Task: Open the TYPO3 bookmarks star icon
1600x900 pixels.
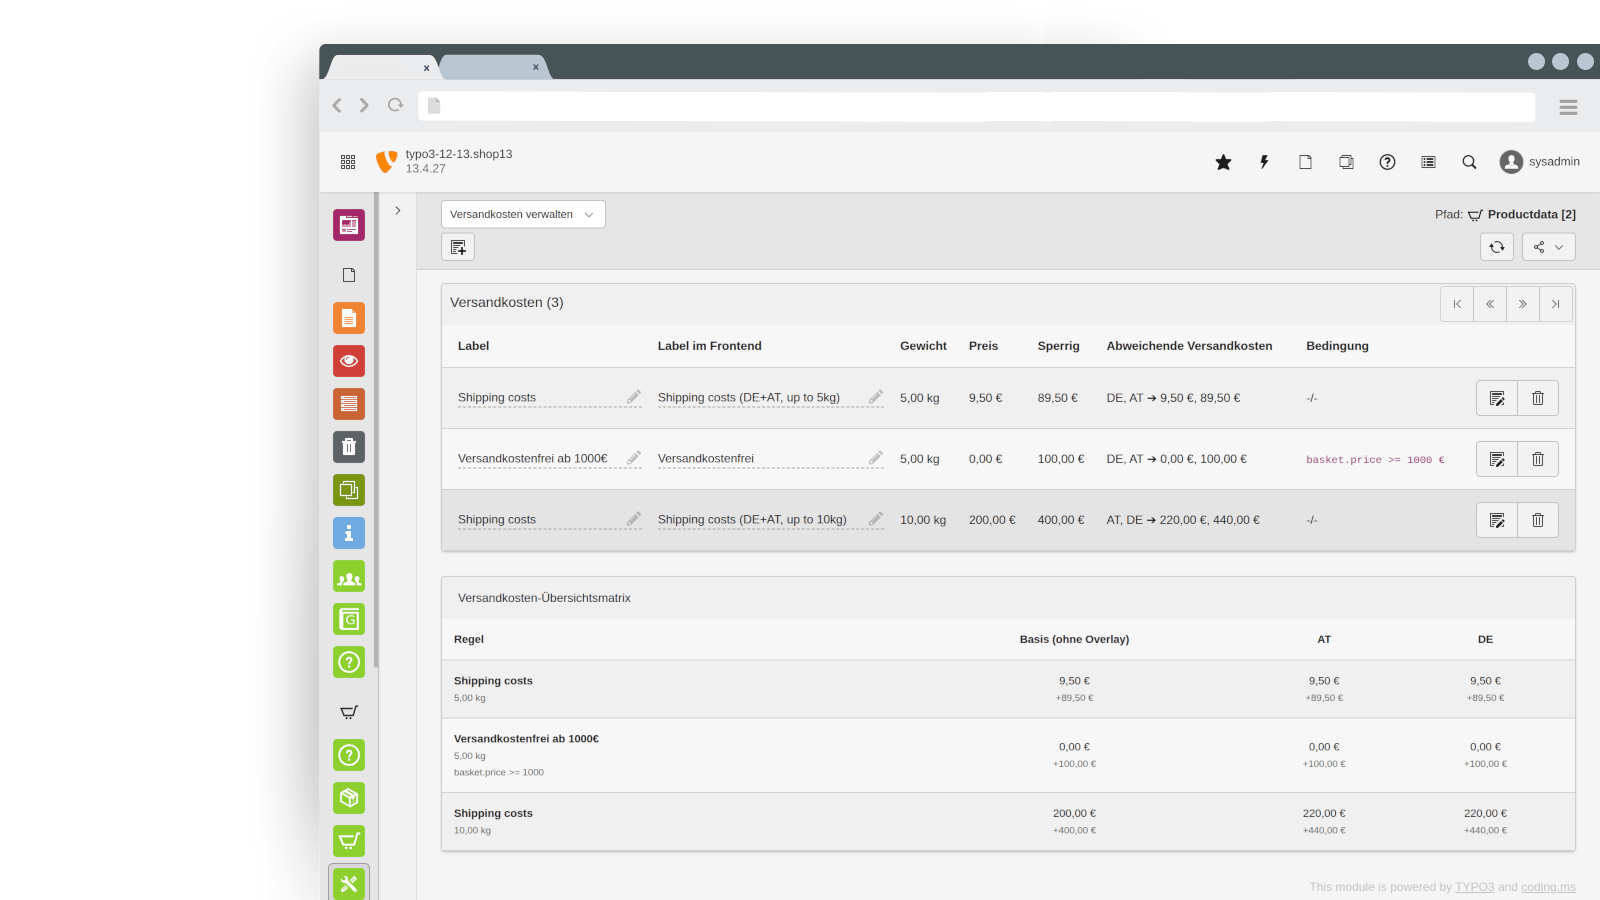Action: [x=1223, y=161]
